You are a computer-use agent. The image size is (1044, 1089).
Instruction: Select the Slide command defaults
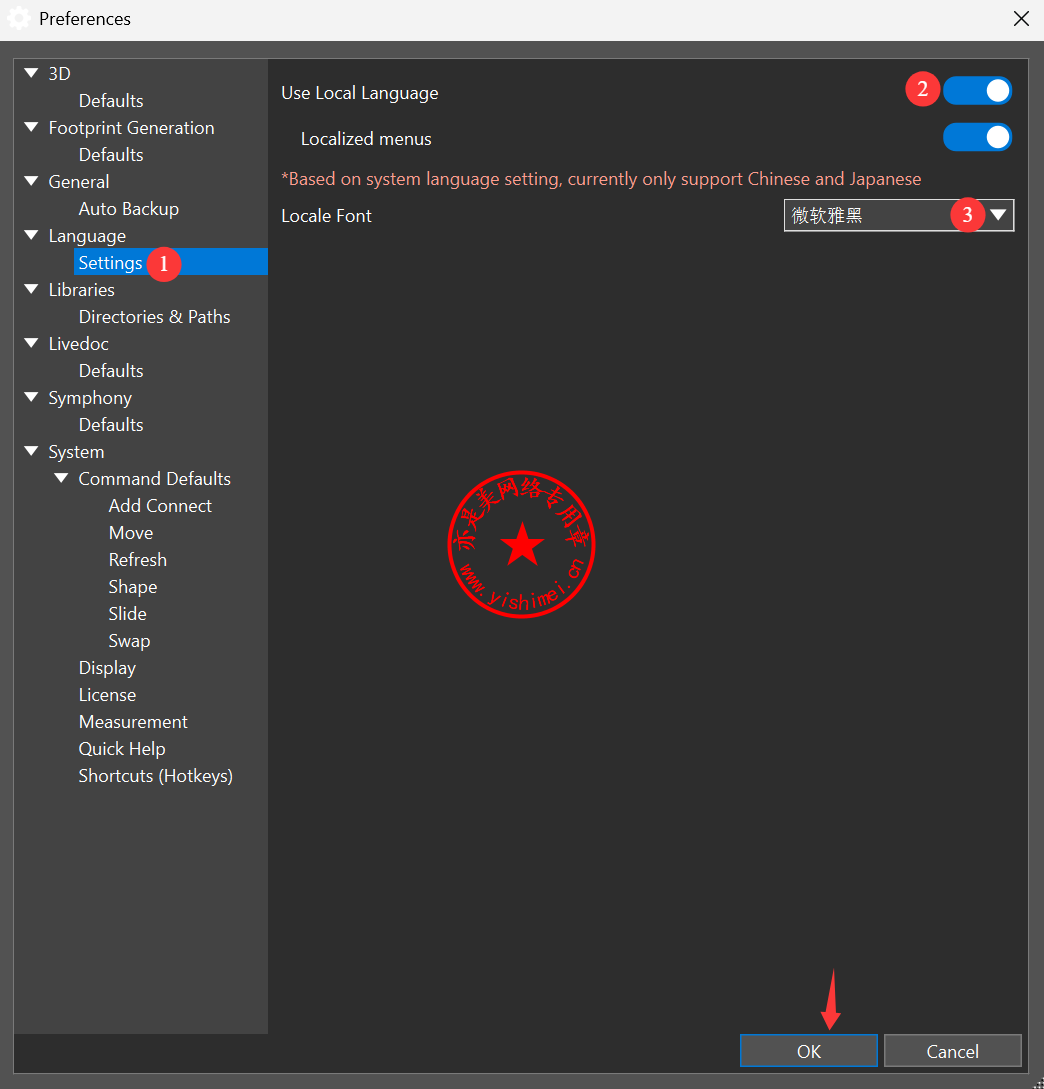(x=127, y=614)
